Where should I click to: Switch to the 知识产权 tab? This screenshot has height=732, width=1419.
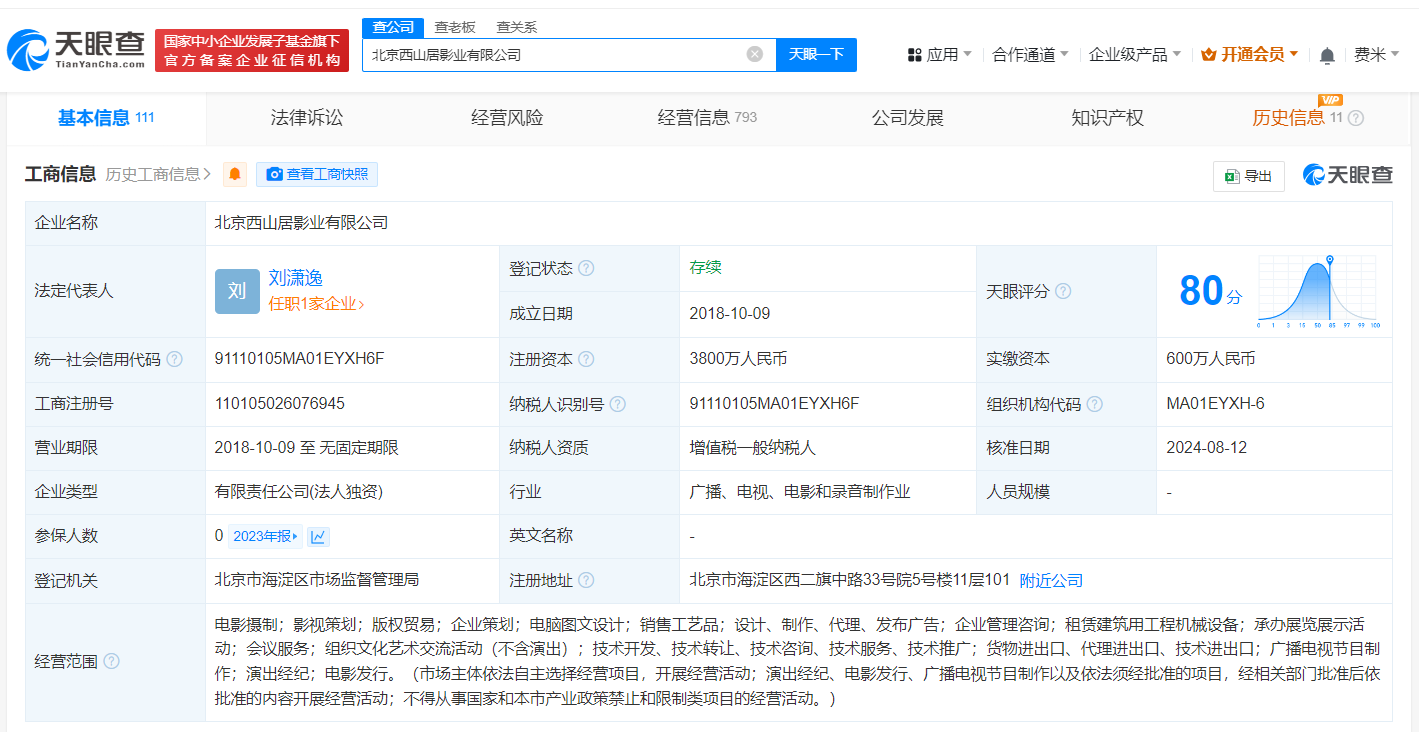[x=1107, y=117]
